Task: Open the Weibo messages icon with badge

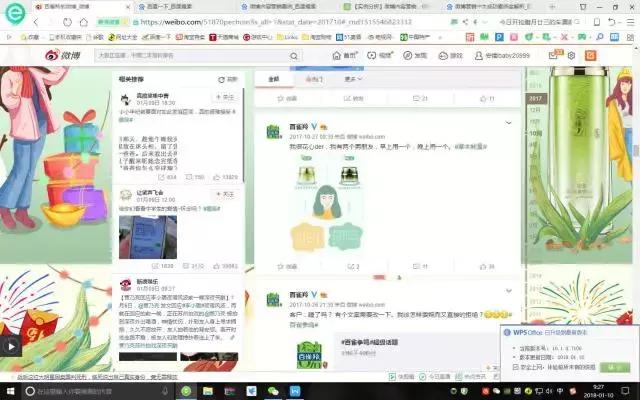Action: coord(554,55)
